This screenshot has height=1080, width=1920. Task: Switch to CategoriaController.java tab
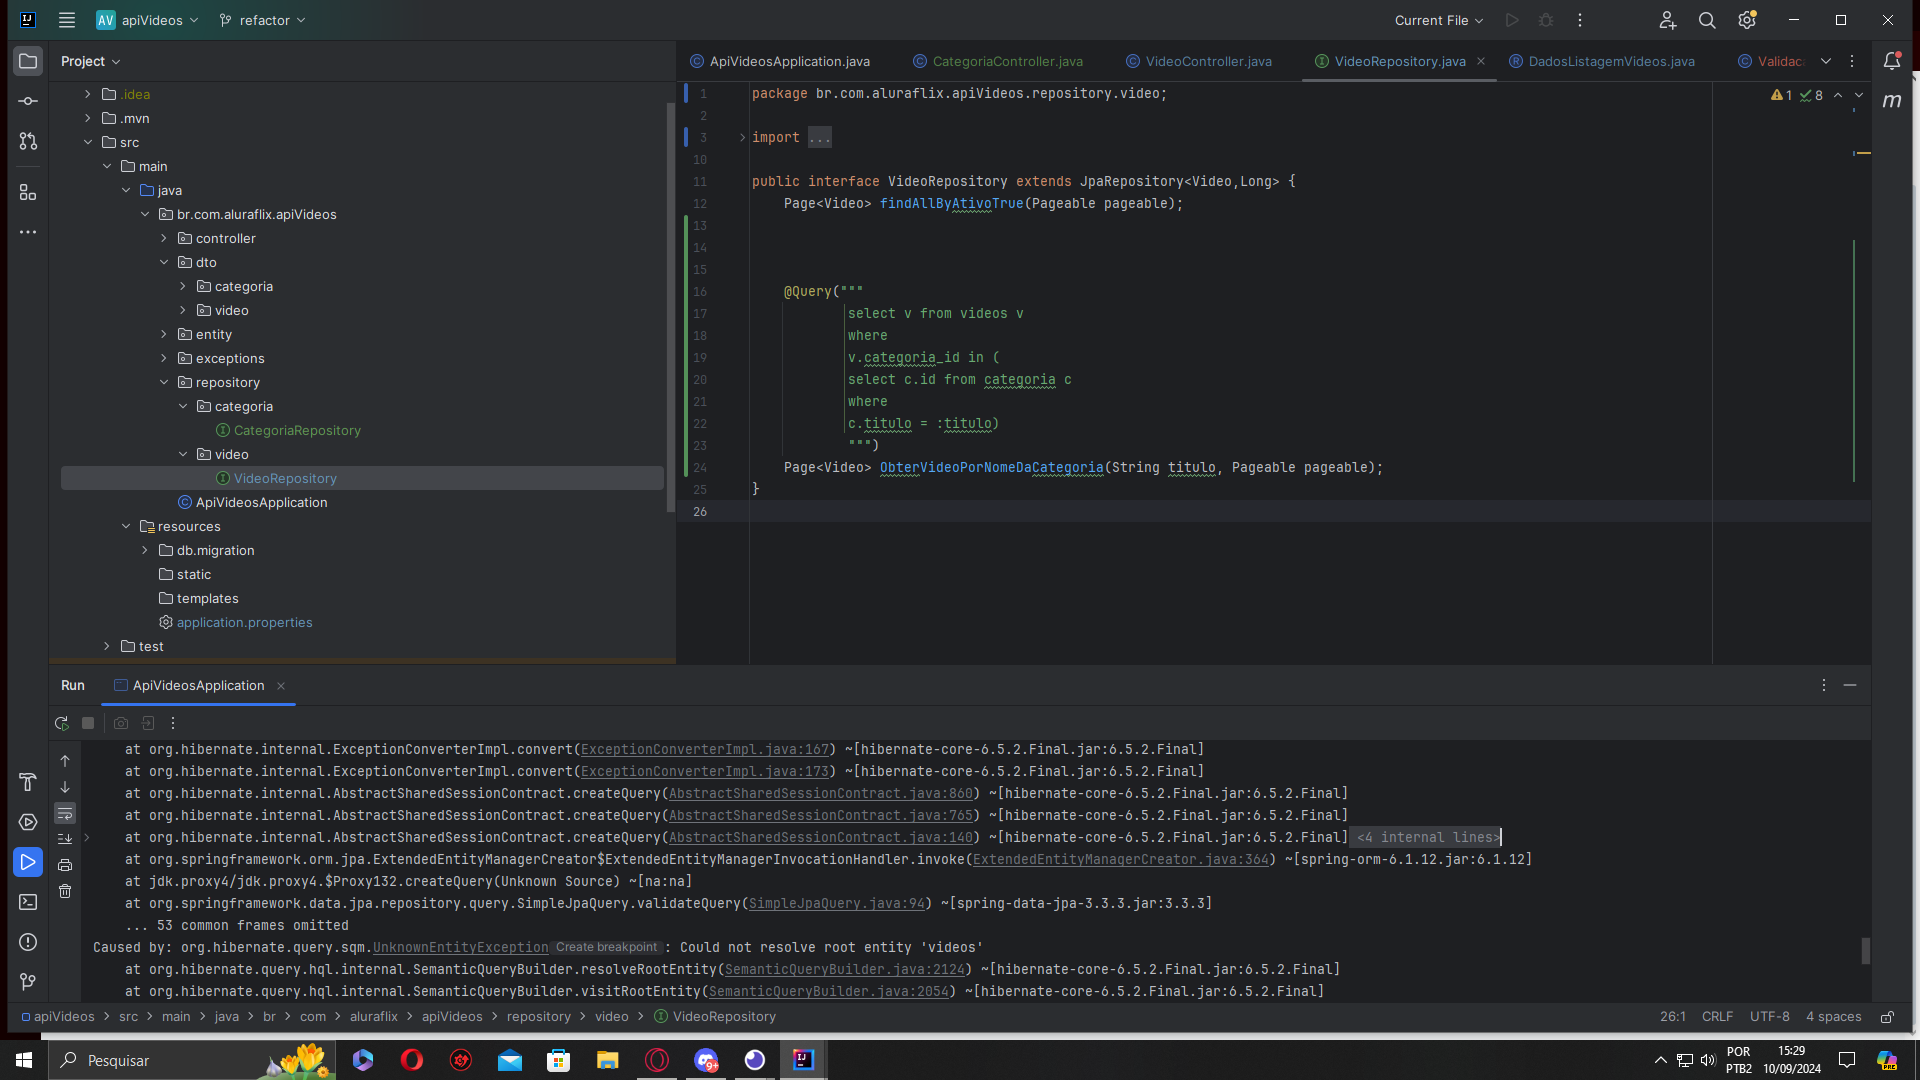click(x=998, y=61)
